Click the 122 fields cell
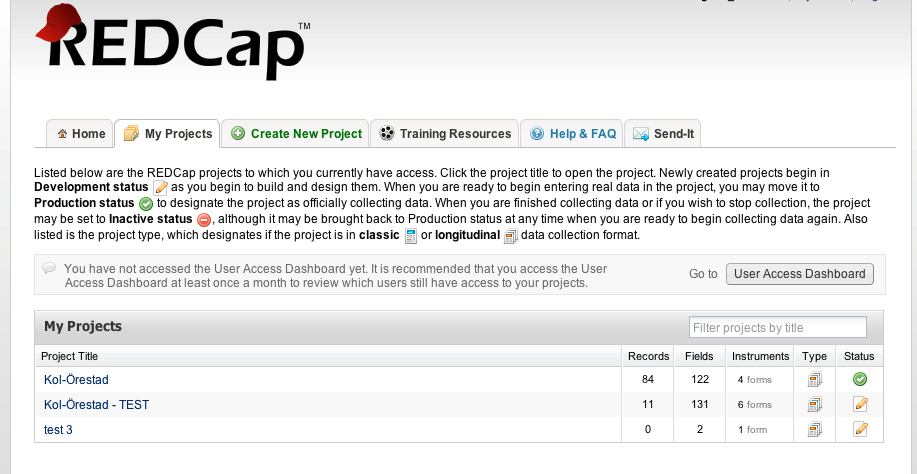This screenshot has height=474, width=917. [x=699, y=380]
